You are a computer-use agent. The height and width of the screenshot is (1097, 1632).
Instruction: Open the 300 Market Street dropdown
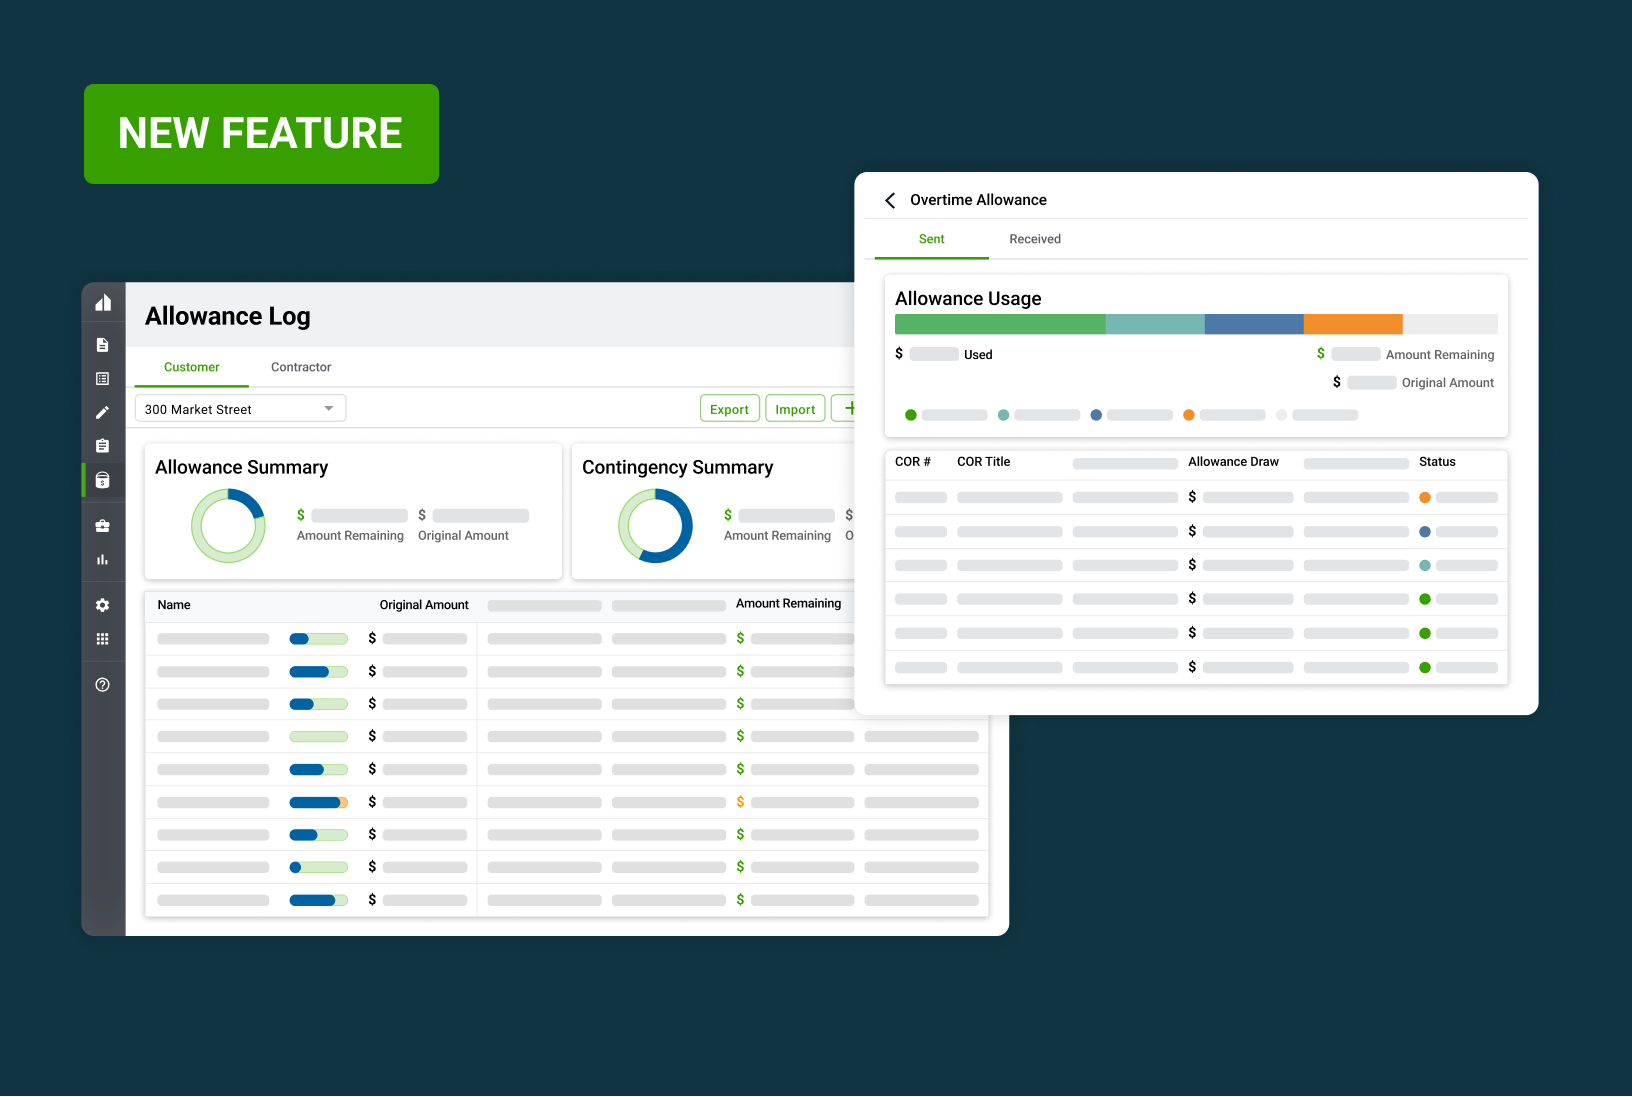tap(240, 408)
